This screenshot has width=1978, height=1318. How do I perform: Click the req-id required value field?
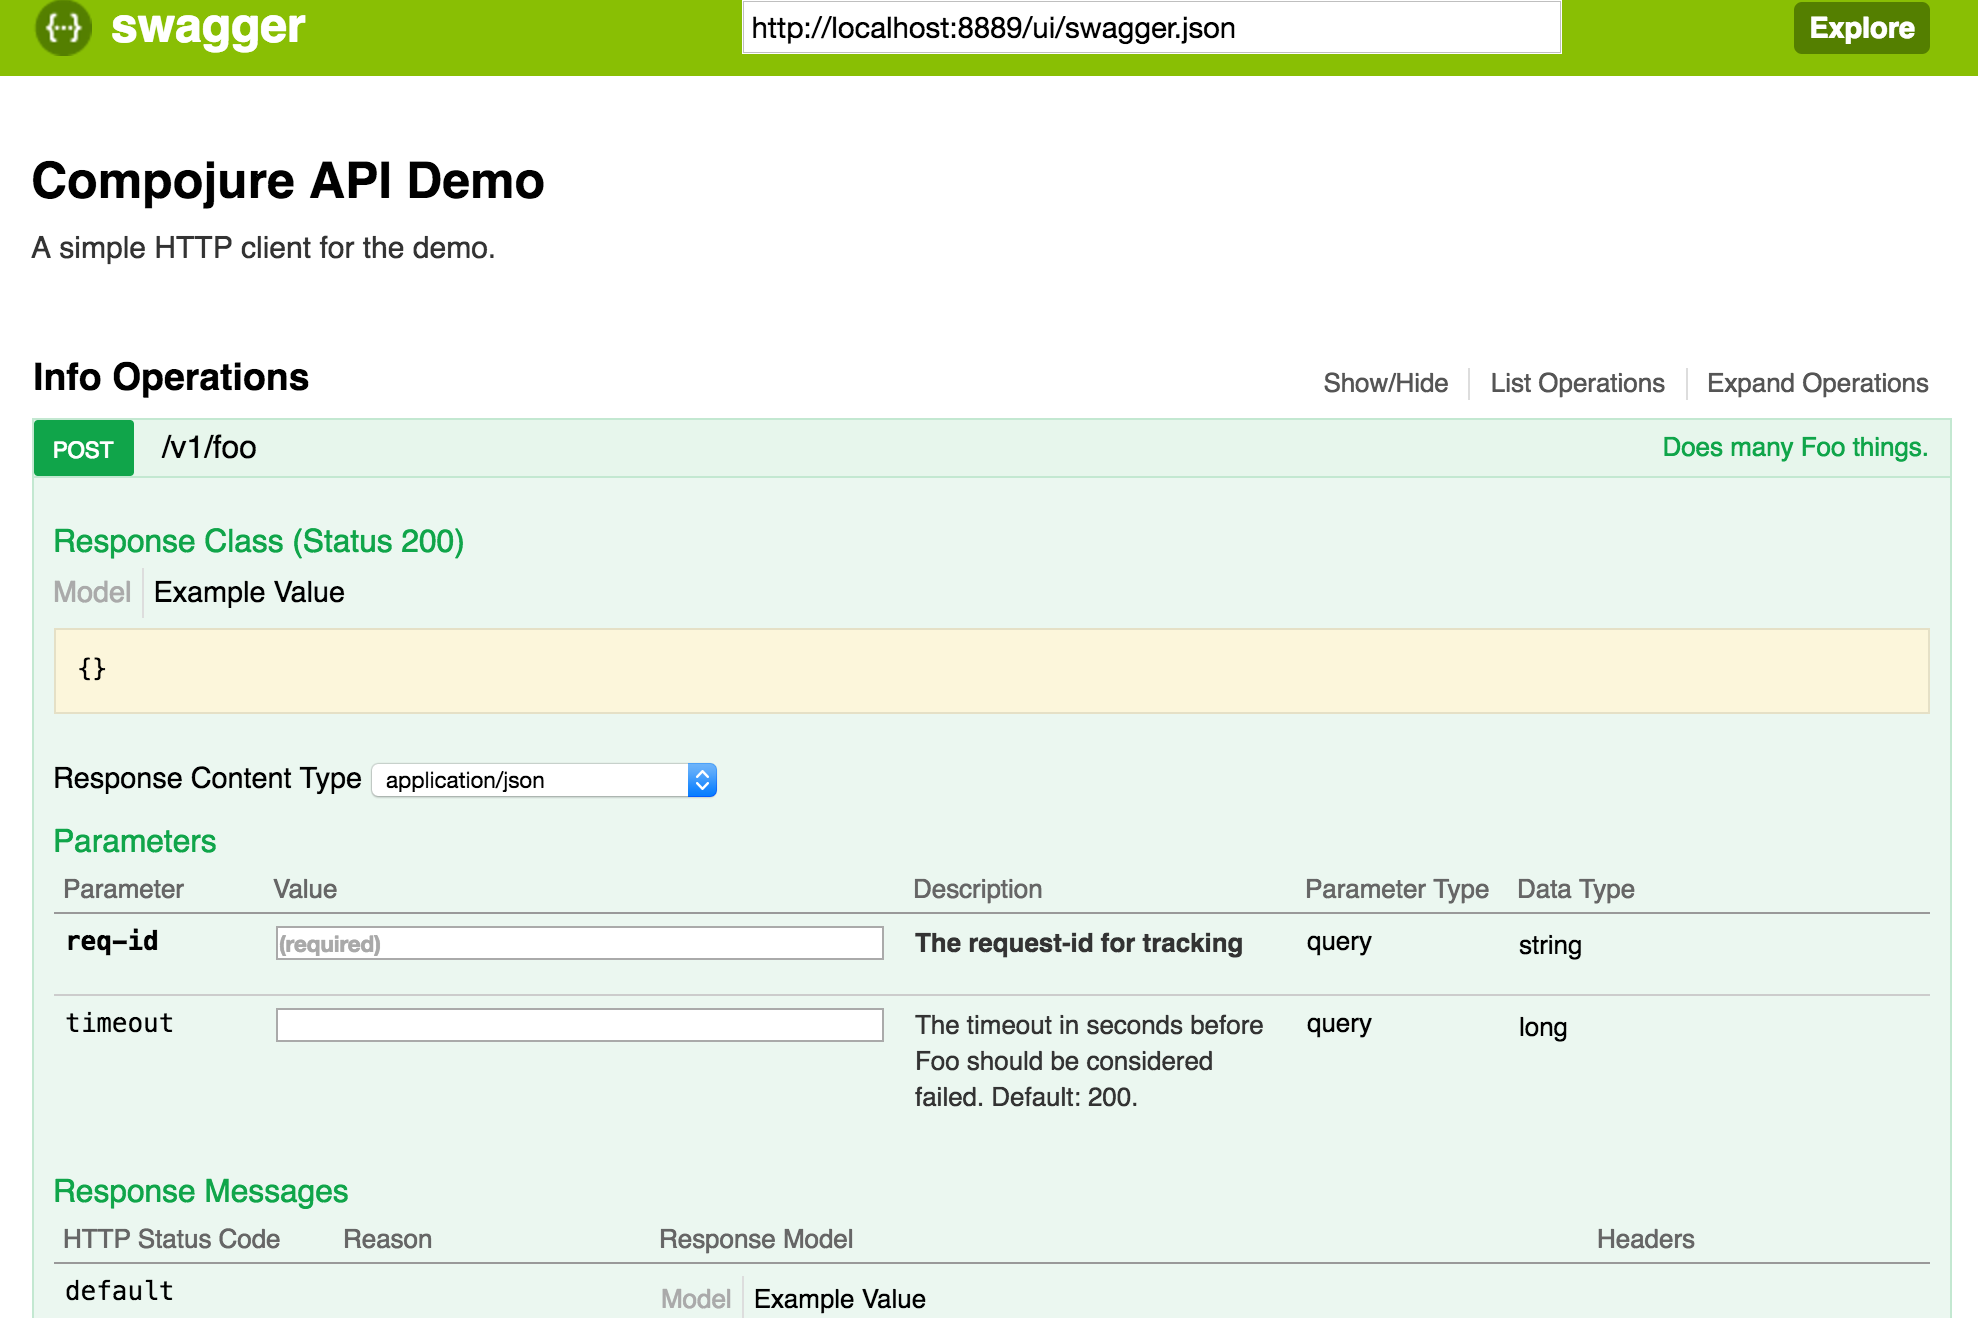pos(579,943)
